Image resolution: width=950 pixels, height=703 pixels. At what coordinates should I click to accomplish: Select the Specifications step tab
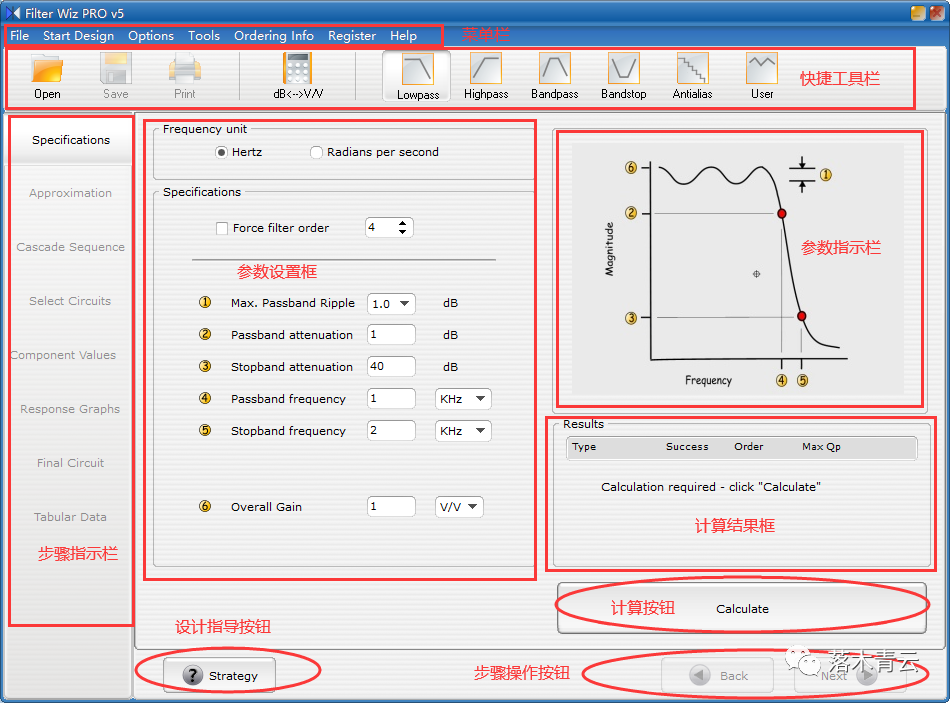click(71, 140)
